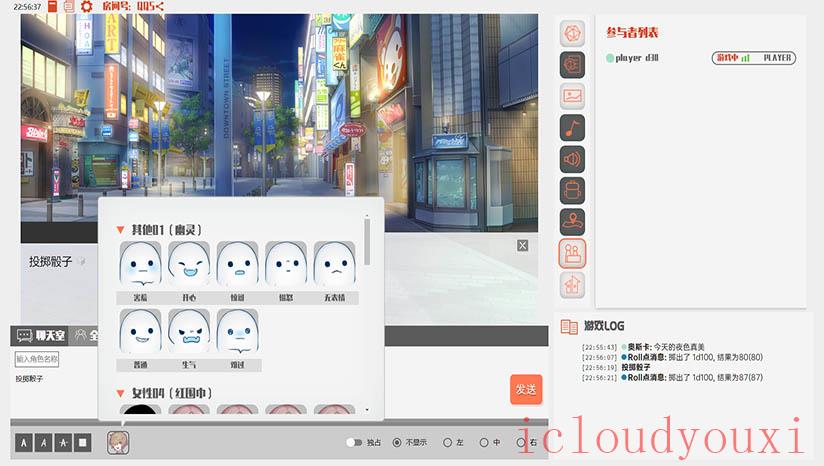Screen dimensions: 824x466
Task: Click the white square color button in chat toolbar
Action: coord(83,443)
